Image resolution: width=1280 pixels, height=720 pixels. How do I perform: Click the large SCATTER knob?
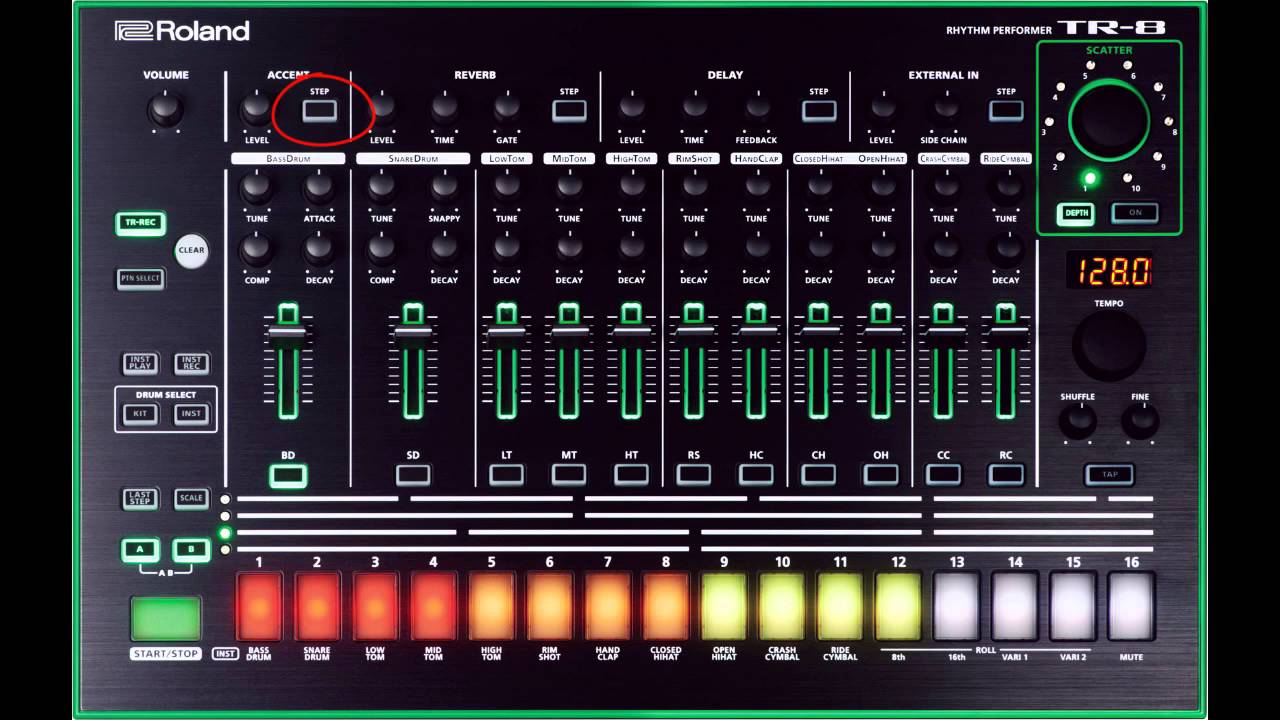click(1109, 120)
